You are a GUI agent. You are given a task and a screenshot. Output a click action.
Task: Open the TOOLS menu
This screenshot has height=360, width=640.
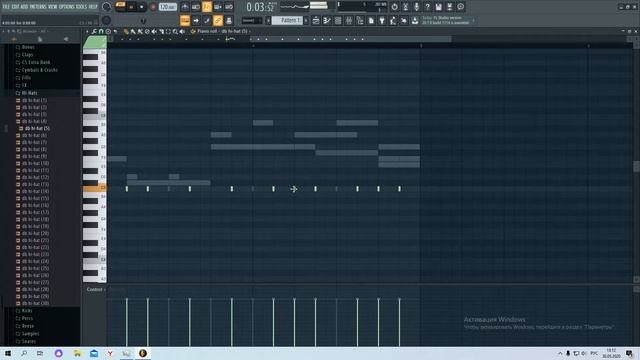pyautogui.click(x=81, y=7)
